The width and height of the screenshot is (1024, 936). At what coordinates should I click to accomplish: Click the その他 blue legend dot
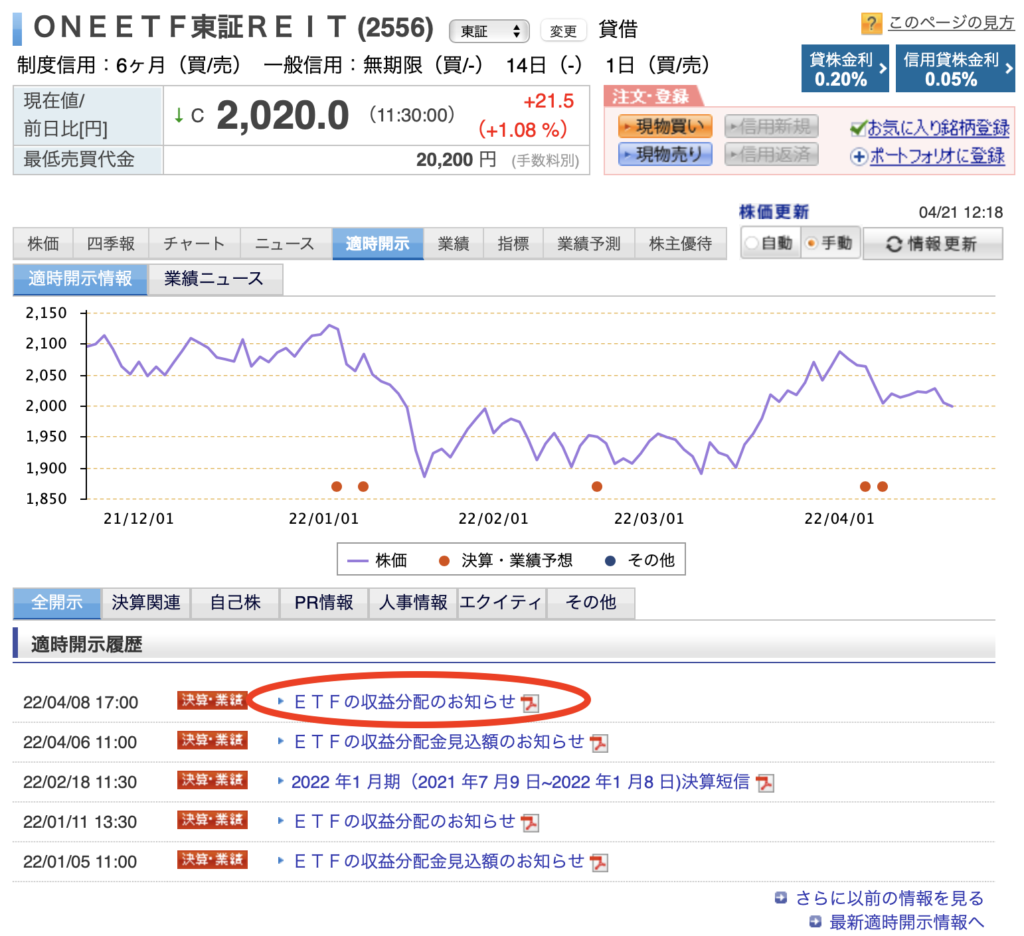[x=611, y=560]
